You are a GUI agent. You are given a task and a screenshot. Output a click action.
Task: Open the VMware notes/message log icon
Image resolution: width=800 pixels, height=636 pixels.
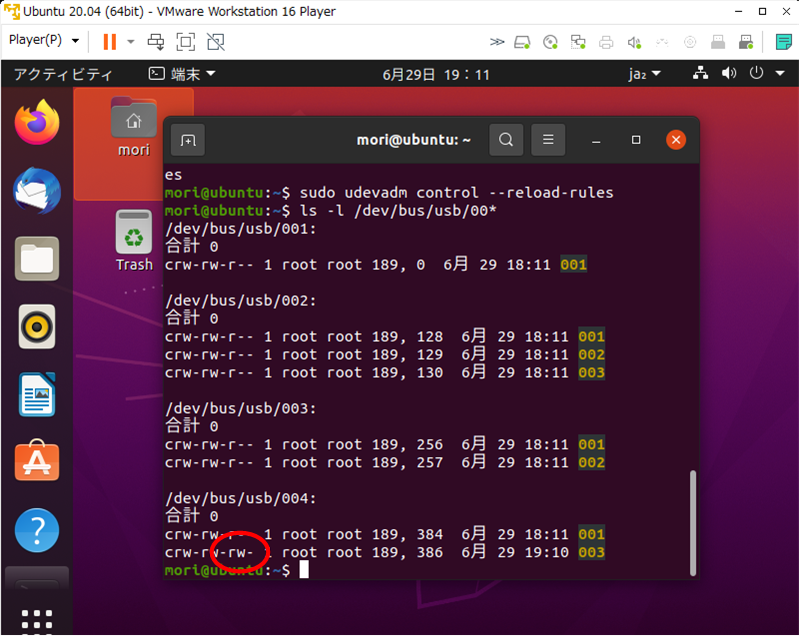point(783,42)
